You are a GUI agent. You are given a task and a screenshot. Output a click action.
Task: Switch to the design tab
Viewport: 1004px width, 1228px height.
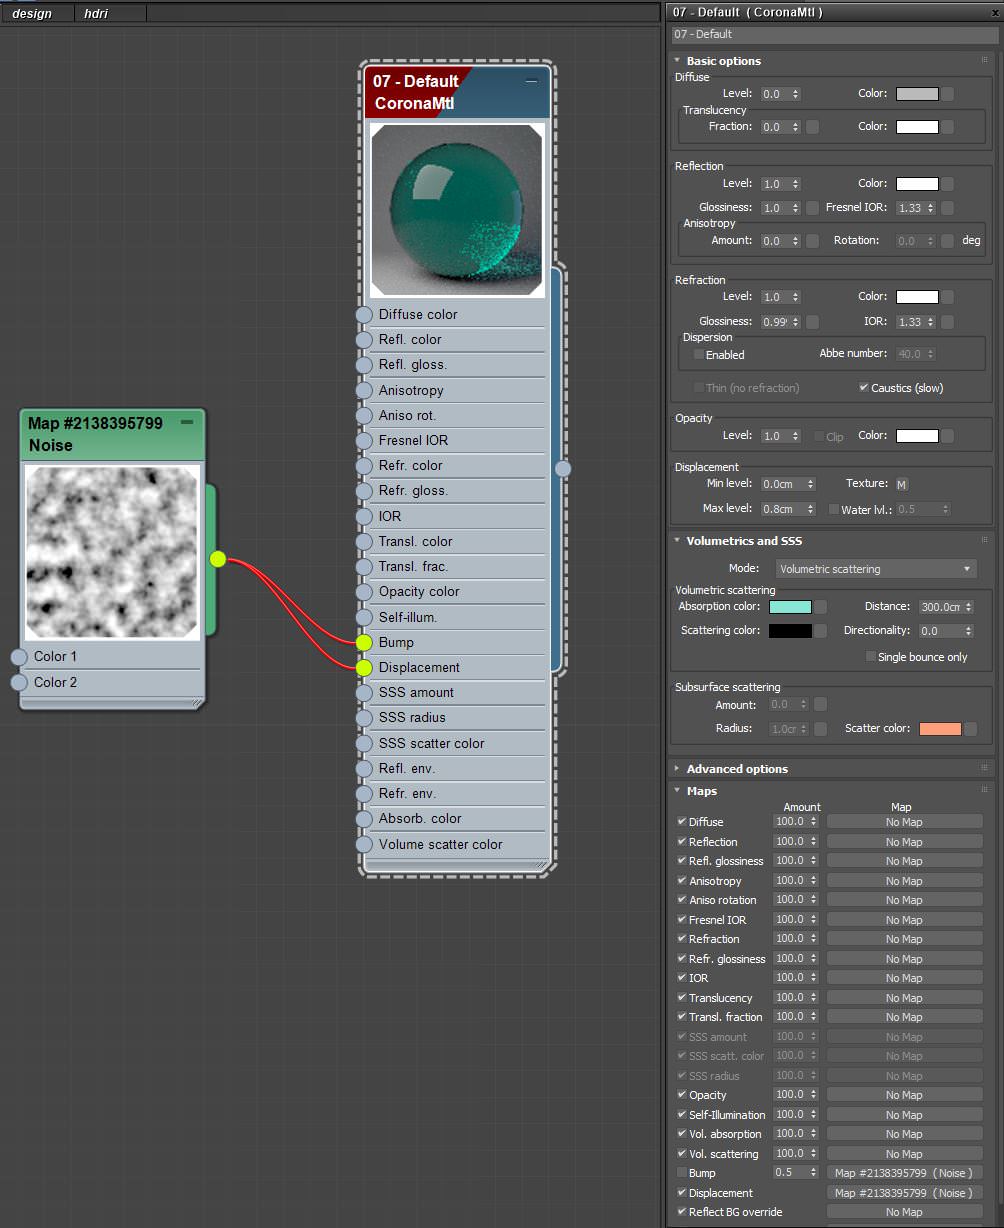click(x=32, y=14)
